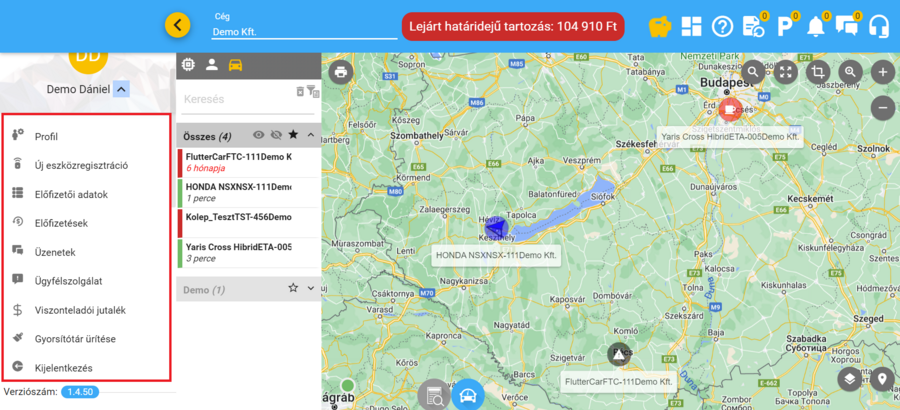The width and height of the screenshot is (900, 410).
Task: Toggle favorite star for Demo group
Action: click(293, 288)
